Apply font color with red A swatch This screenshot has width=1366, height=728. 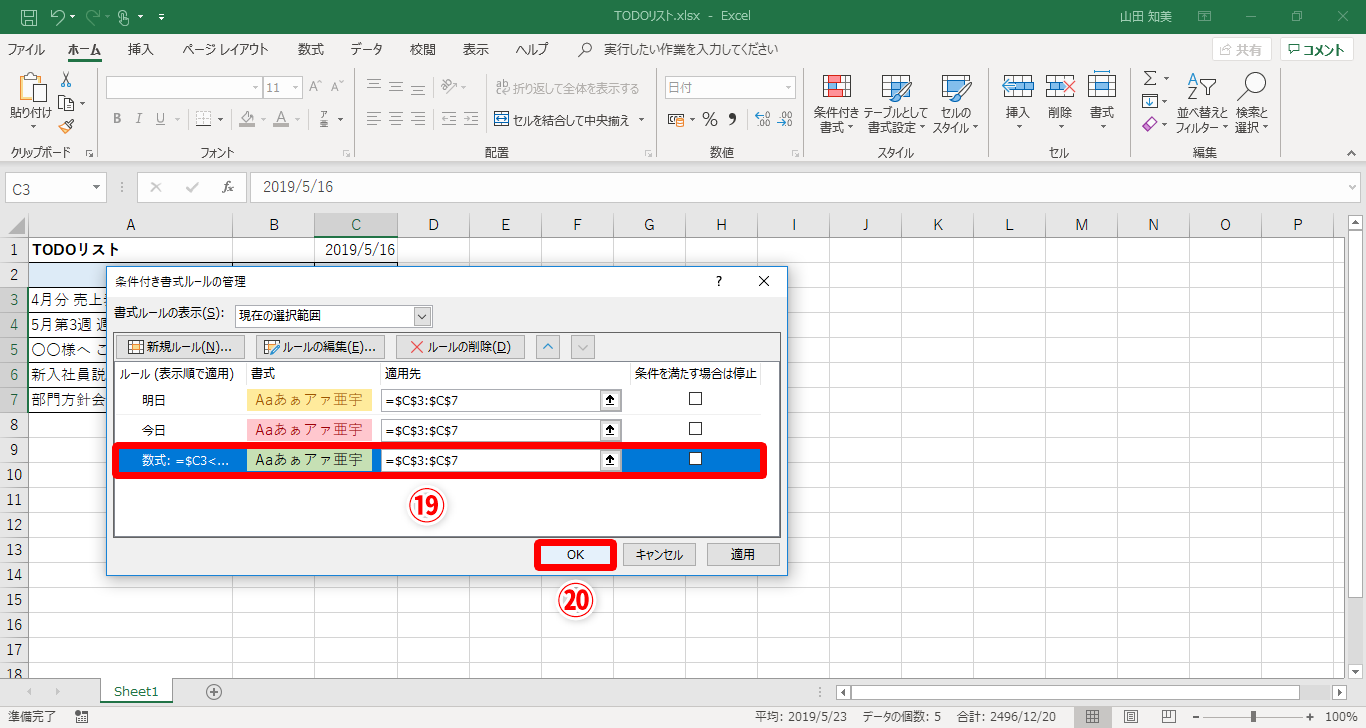[281, 120]
